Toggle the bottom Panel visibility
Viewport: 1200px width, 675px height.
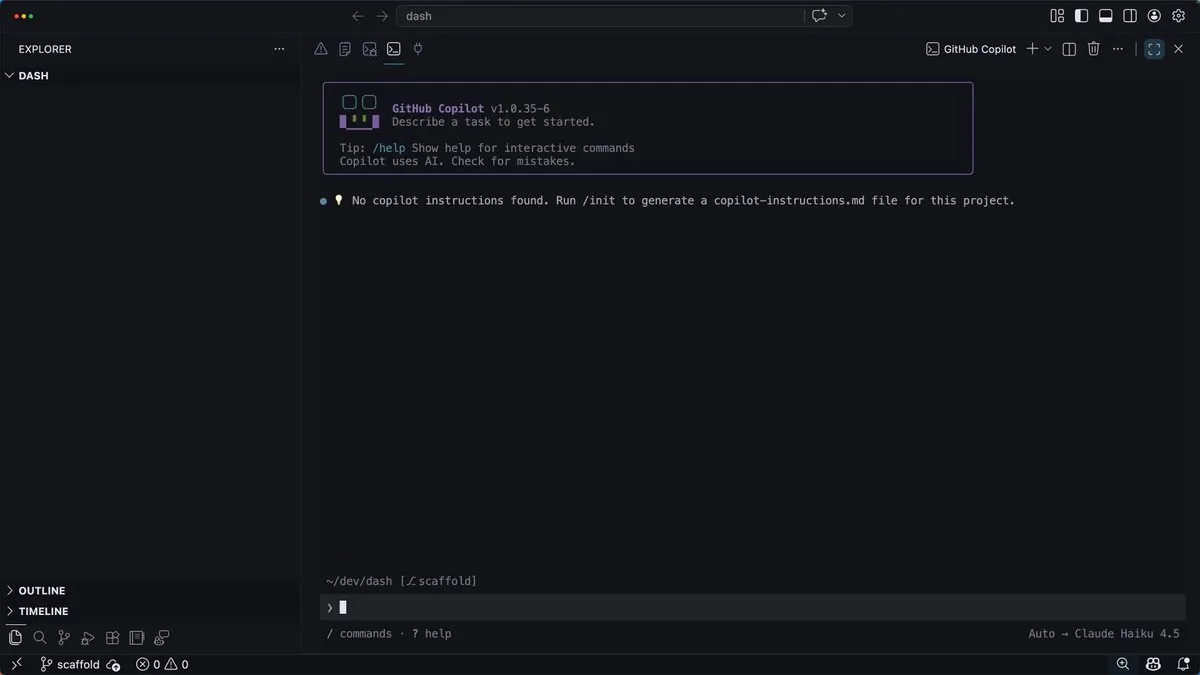(x=1106, y=15)
